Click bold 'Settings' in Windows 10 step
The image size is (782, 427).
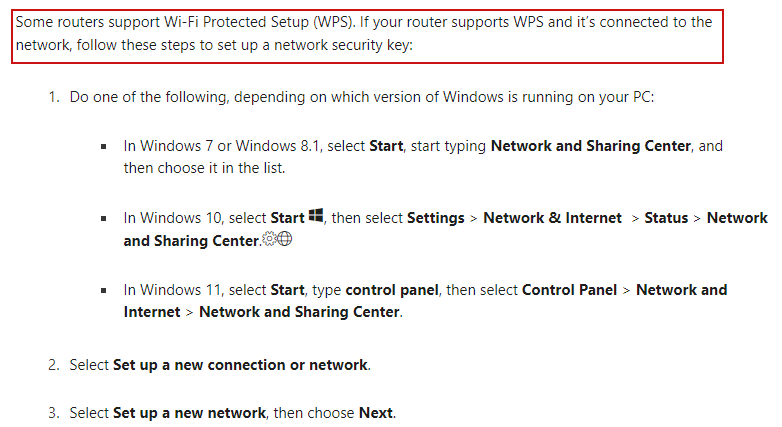tap(436, 218)
